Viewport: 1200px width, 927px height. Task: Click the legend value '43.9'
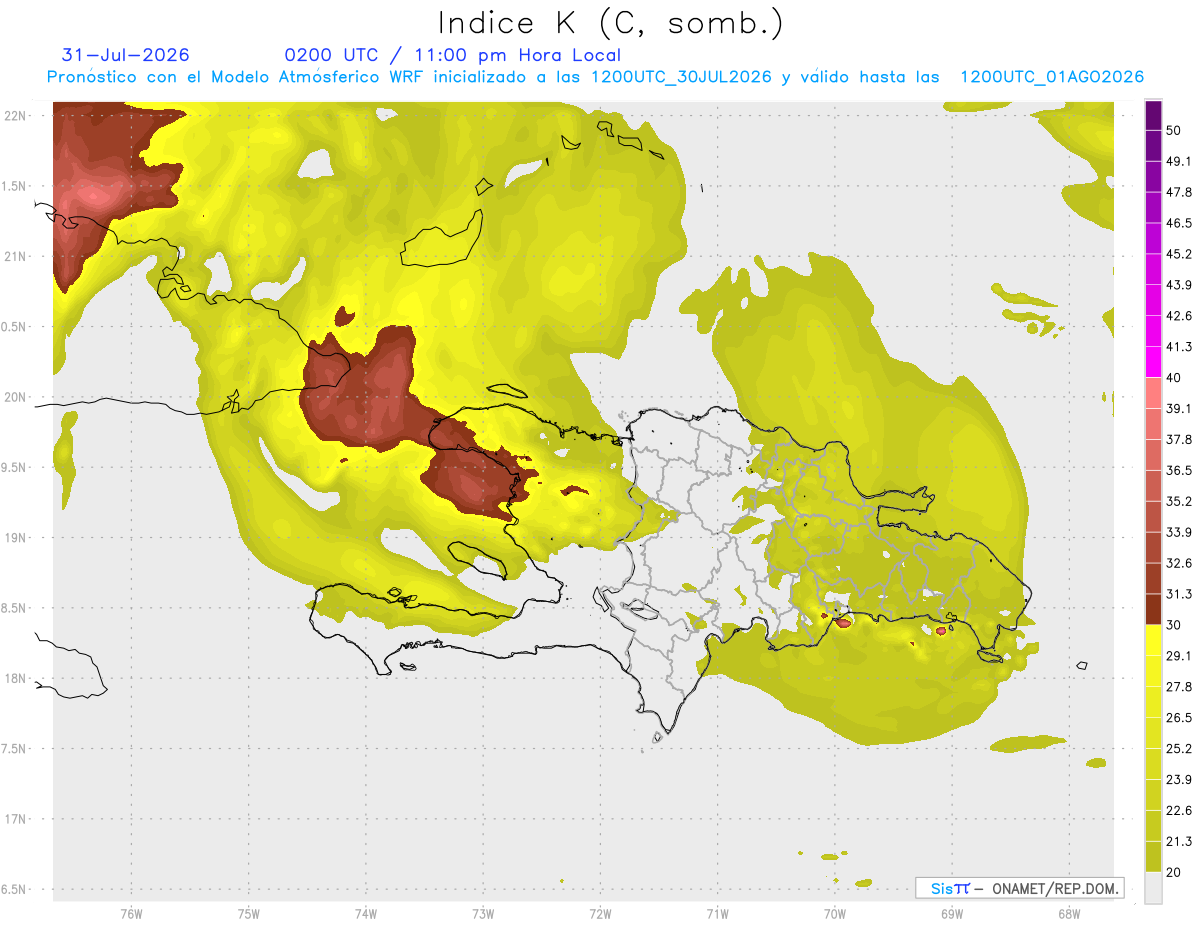click(x=1179, y=285)
